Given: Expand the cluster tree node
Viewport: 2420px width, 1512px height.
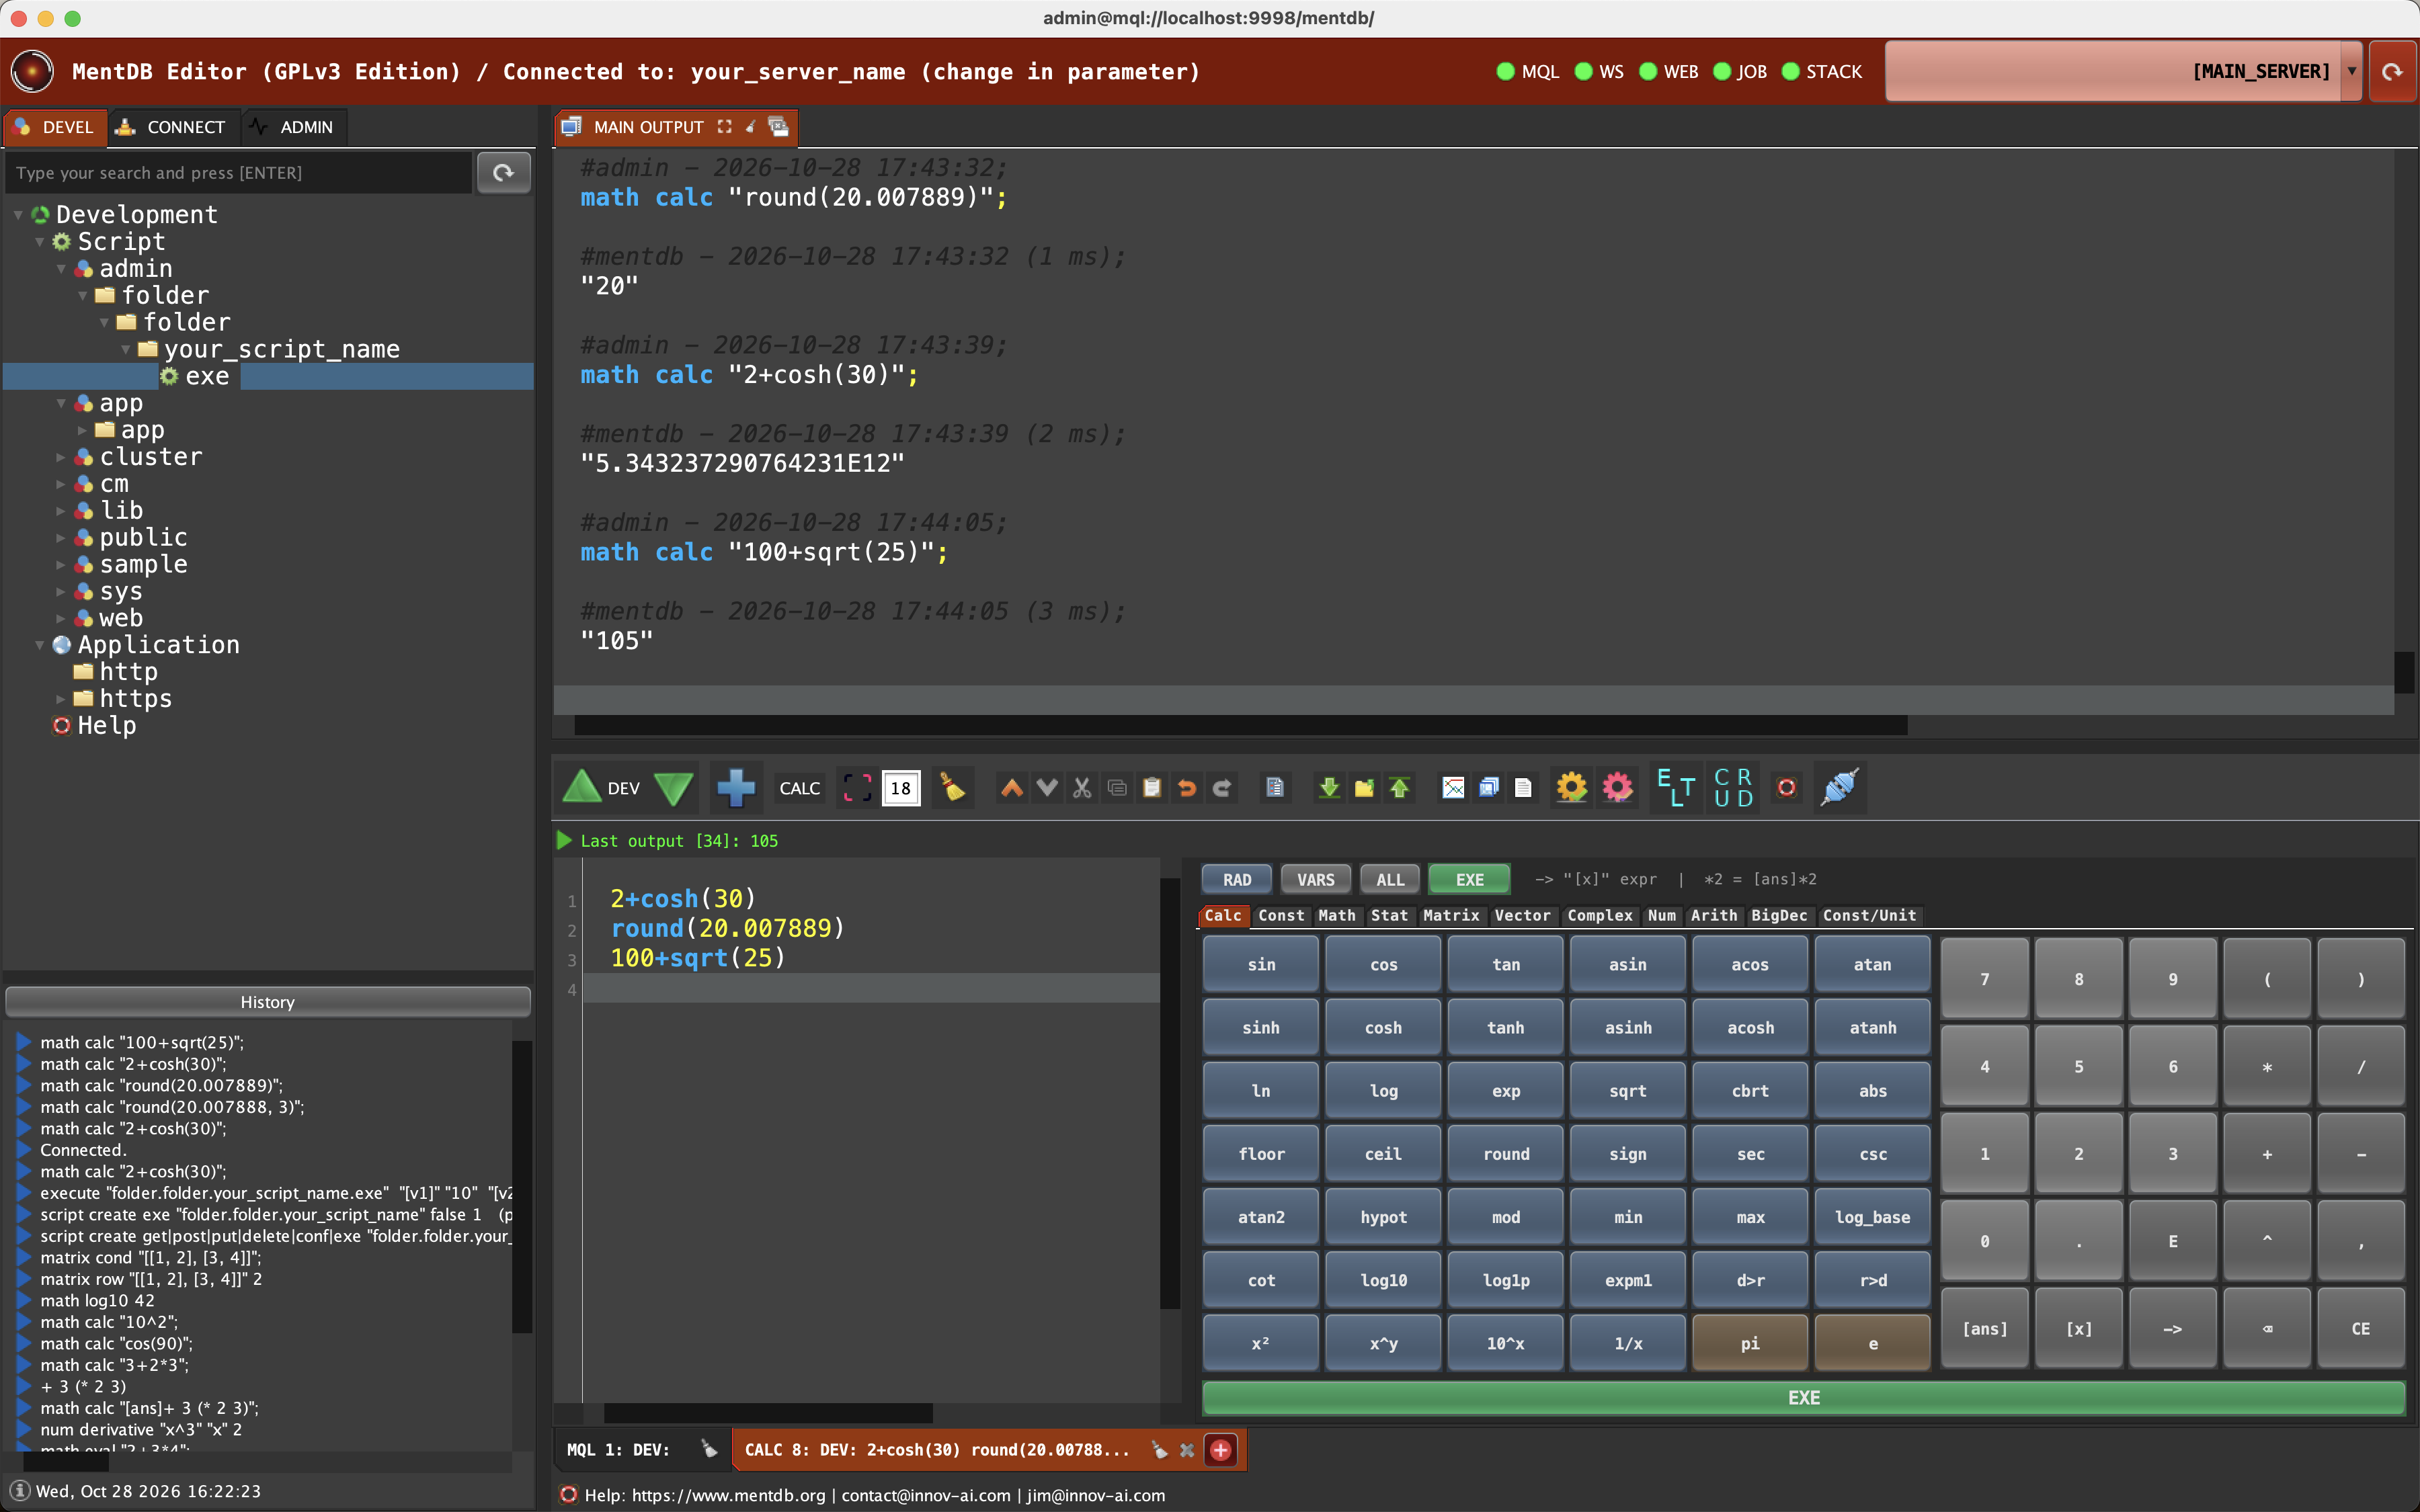Looking at the screenshot, I should [x=61, y=457].
